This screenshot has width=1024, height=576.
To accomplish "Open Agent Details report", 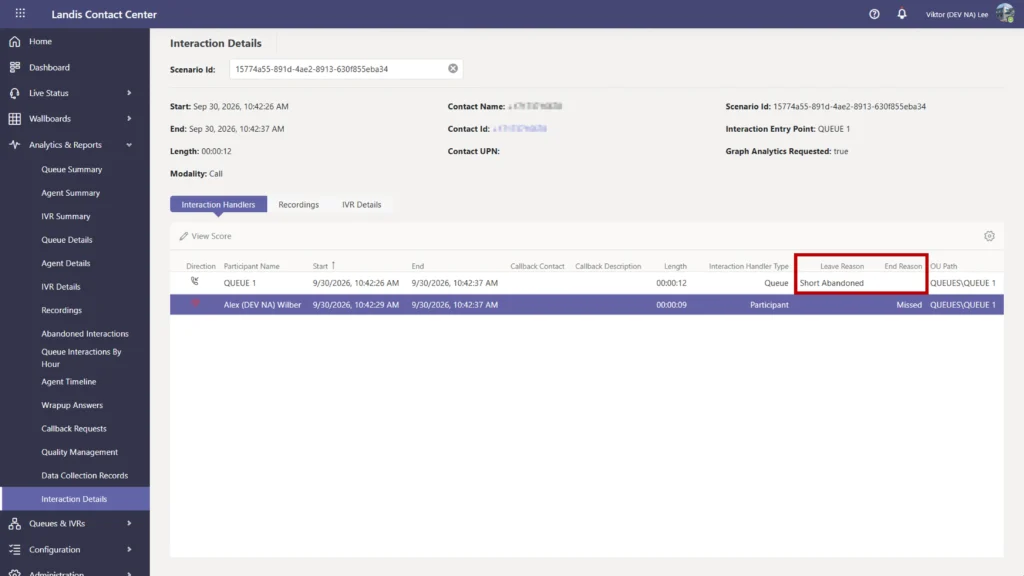I will [65, 263].
